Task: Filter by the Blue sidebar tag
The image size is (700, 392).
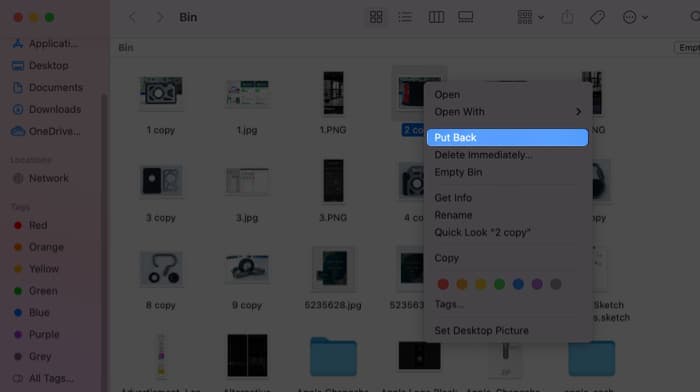Action: point(32,313)
